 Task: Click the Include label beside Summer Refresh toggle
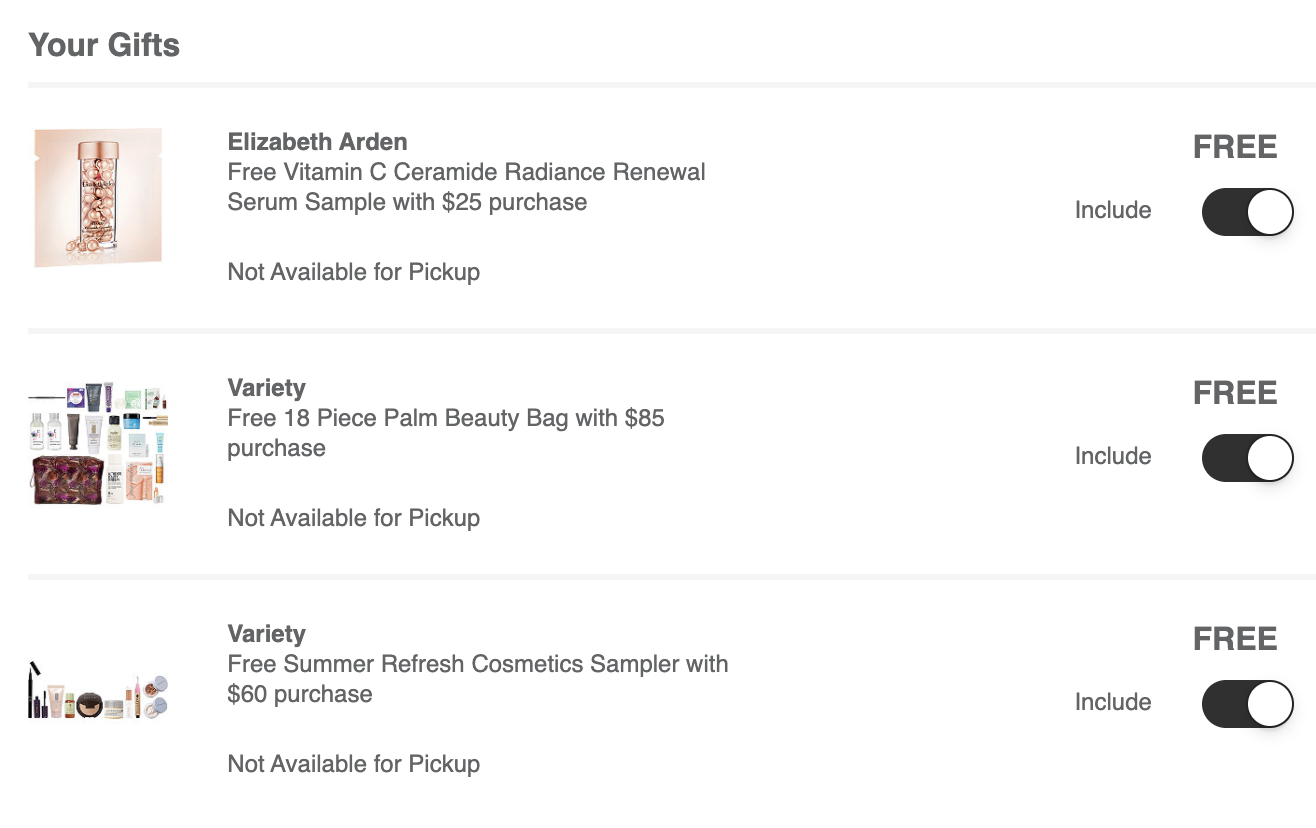tap(1113, 702)
